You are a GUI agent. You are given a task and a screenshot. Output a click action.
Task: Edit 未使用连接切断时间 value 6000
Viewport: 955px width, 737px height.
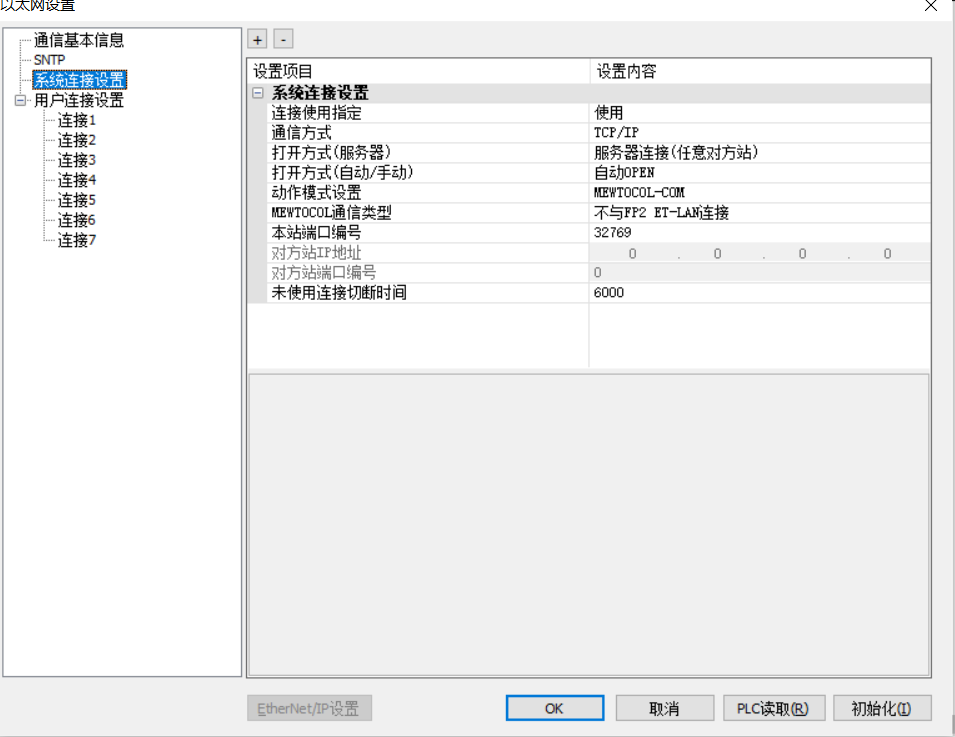pyautogui.click(x=760, y=293)
